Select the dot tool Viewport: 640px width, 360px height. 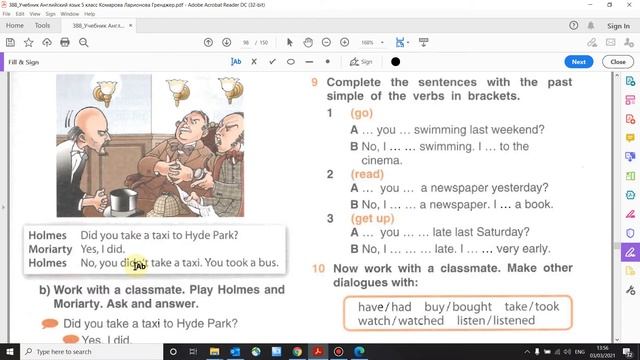327,62
